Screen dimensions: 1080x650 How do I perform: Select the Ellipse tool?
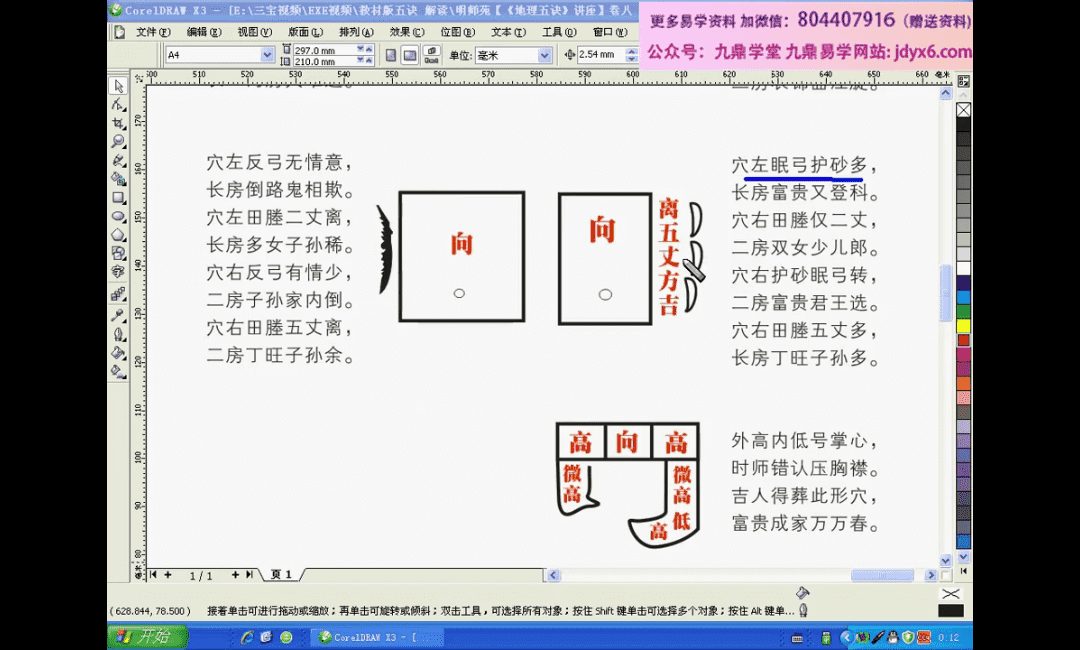pos(118,216)
